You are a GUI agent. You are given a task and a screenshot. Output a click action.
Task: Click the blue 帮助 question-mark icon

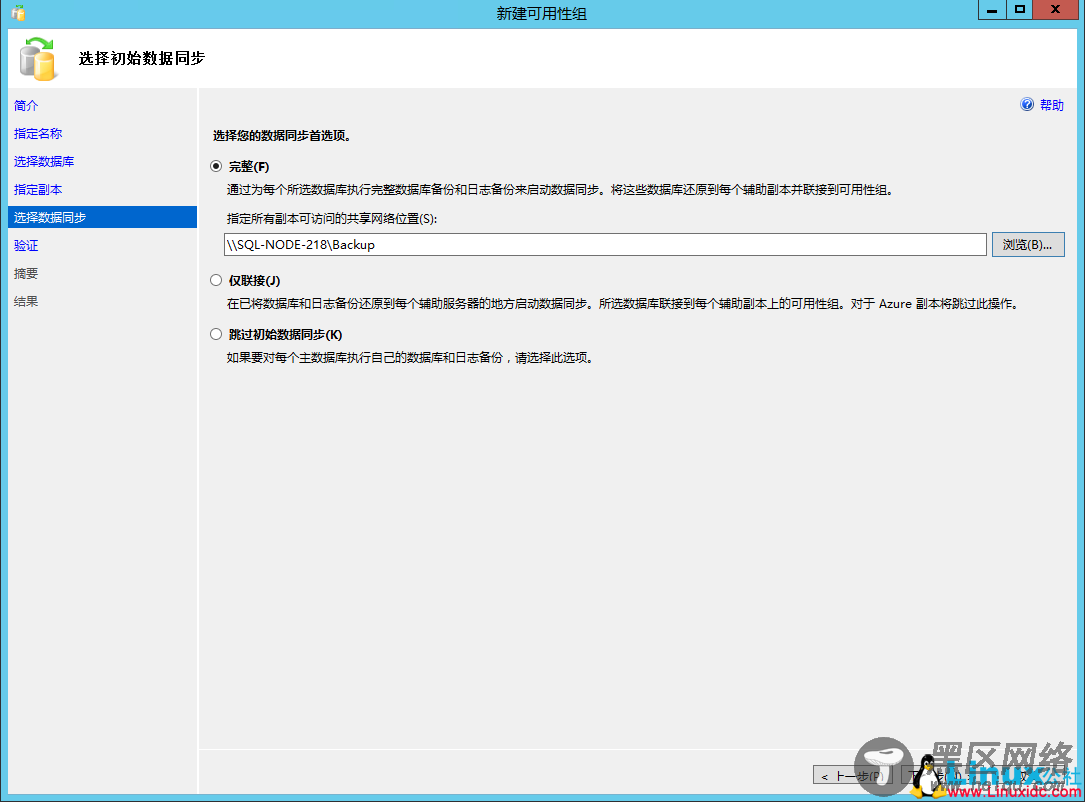coord(1026,105)
